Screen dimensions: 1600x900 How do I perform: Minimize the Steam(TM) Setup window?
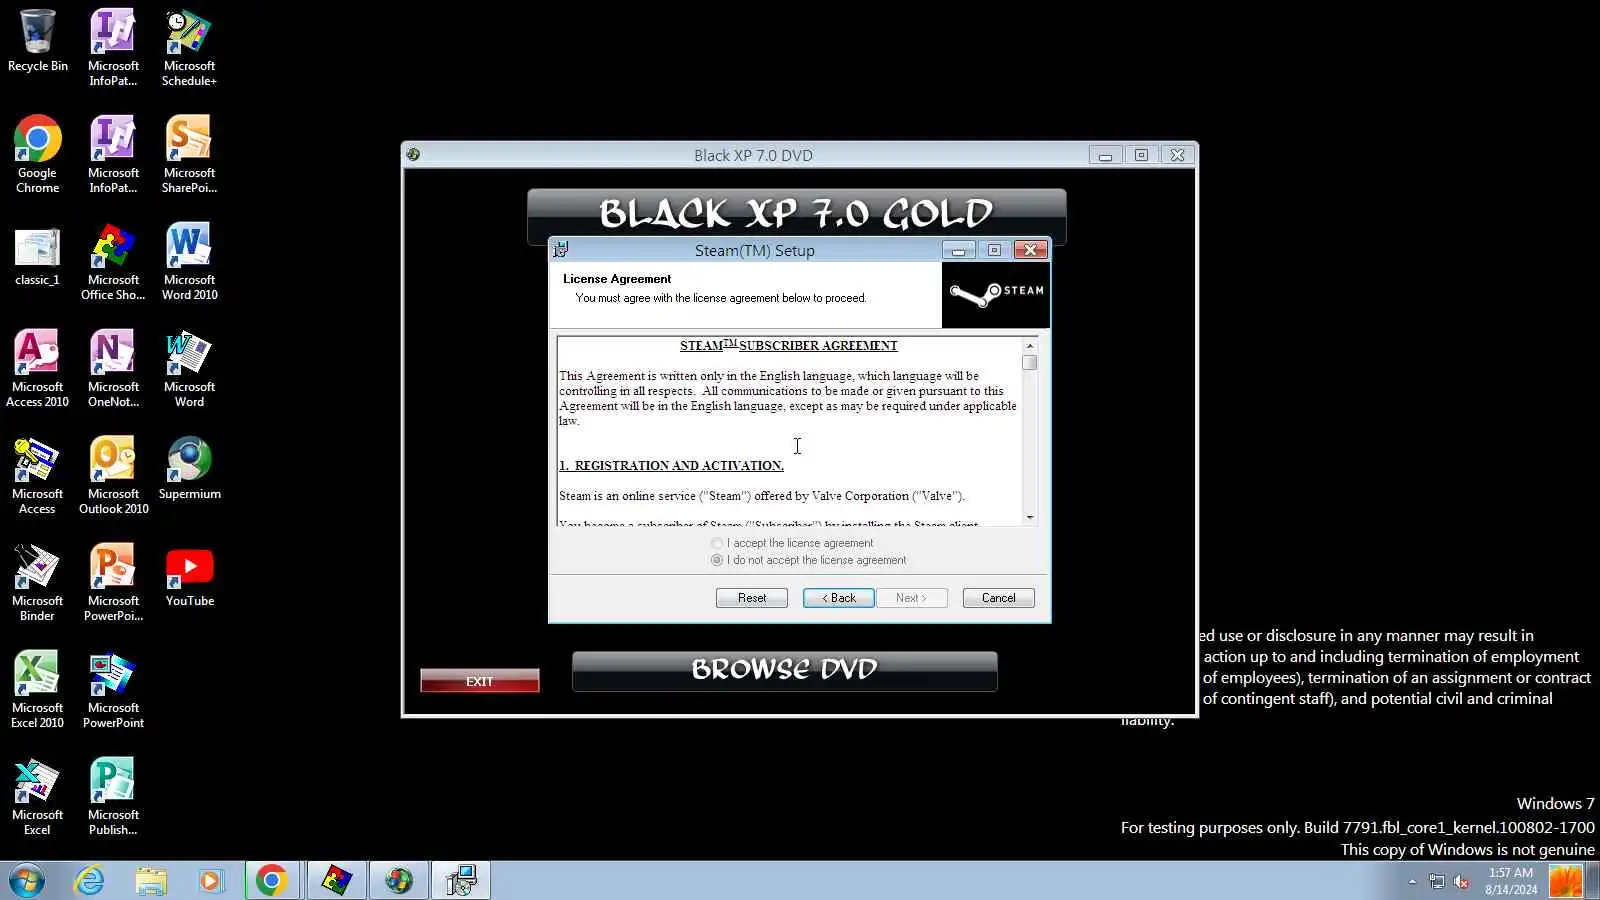(x=958, y=250)
